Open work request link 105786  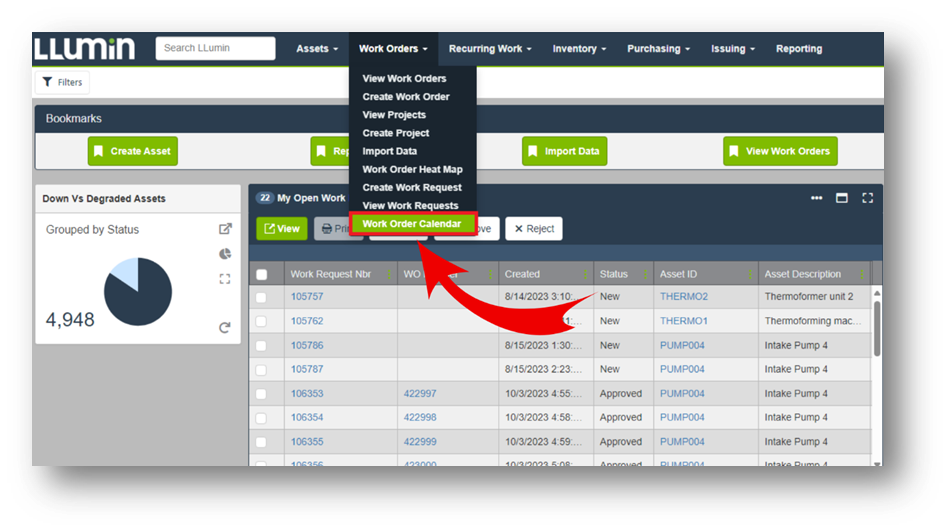click(307, 345)
